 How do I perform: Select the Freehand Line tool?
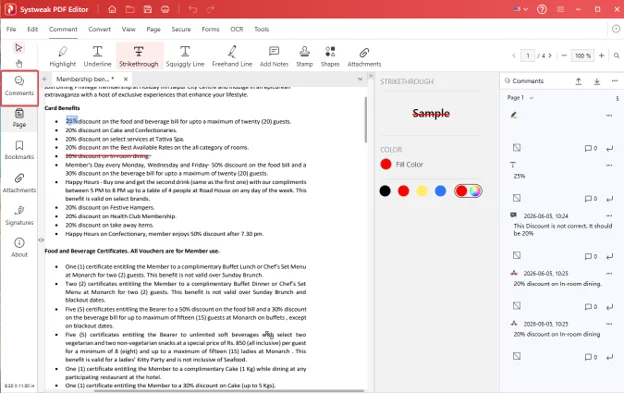point(232,56)
